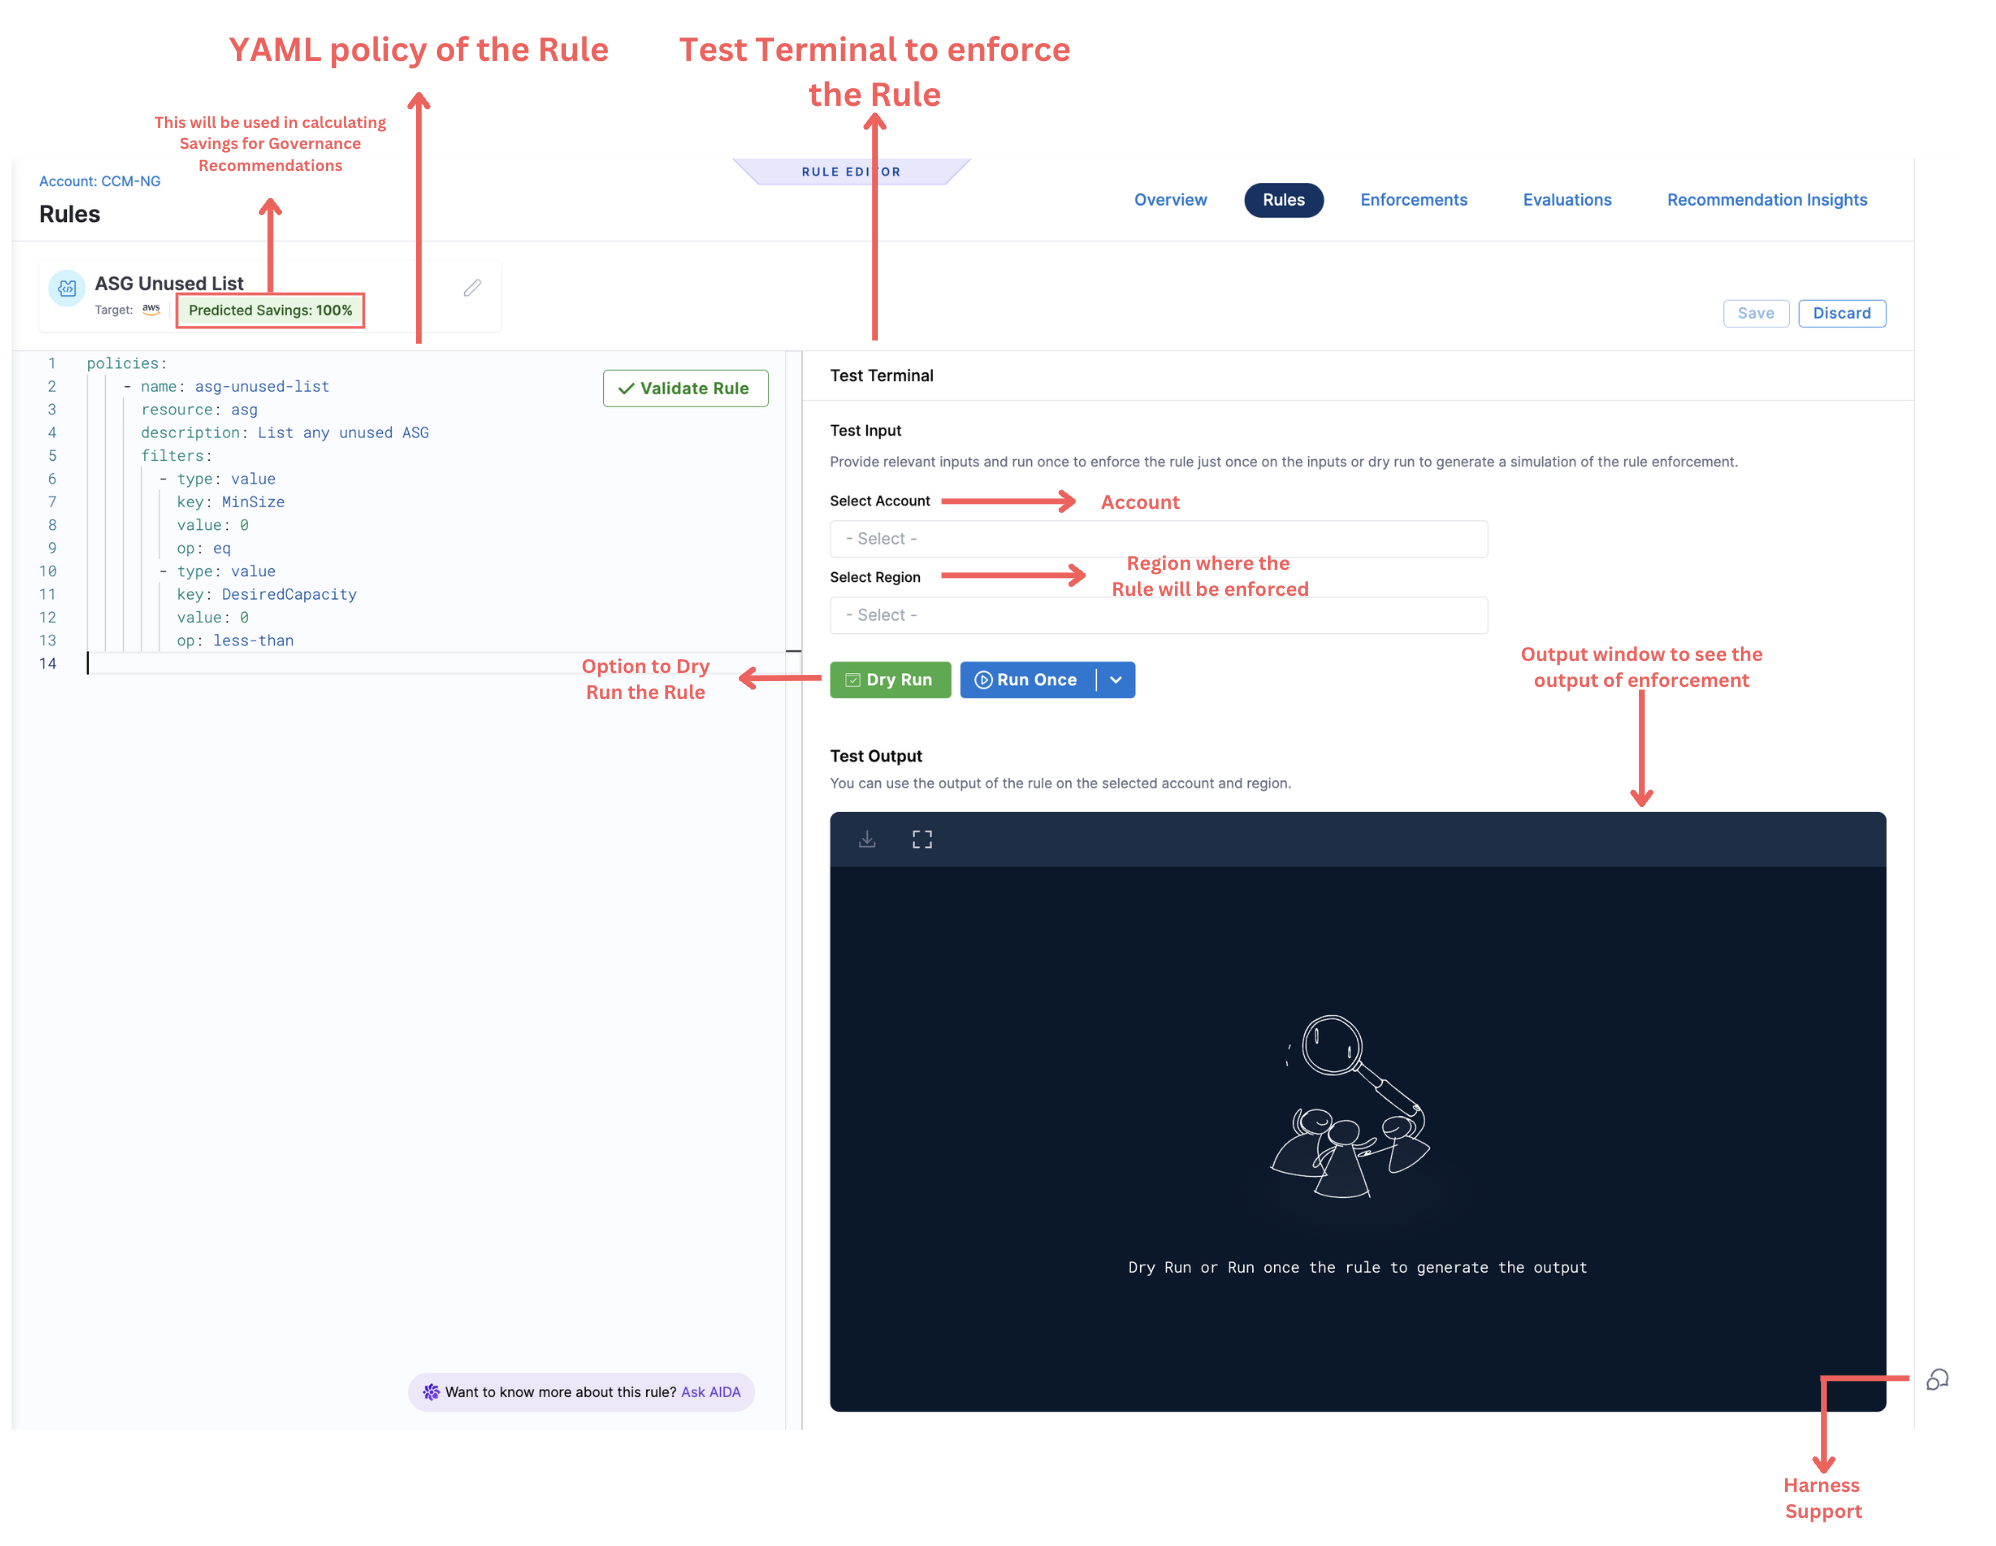Open the Enforcements tab
The height and width of the screenshot is (1546, 1996).
click(x=1413, y=200)
